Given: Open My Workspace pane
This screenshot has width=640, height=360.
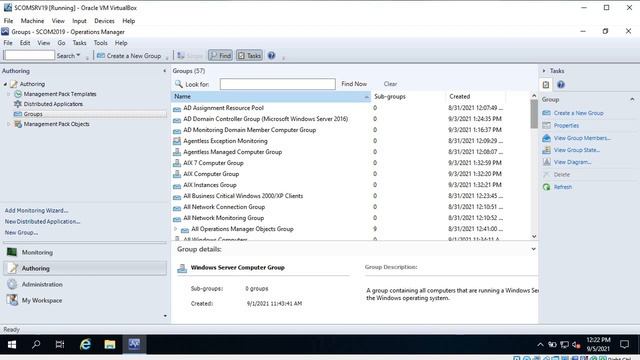Looking at the screenshot, I should [85, 300].
